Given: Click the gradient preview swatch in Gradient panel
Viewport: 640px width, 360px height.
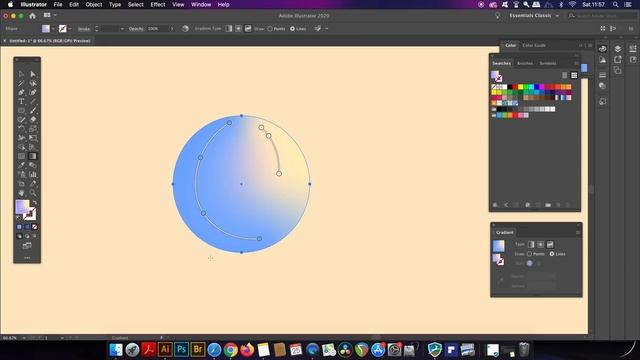Looking at the screenshot, I should pyautogui.click(x=498, y=246).
